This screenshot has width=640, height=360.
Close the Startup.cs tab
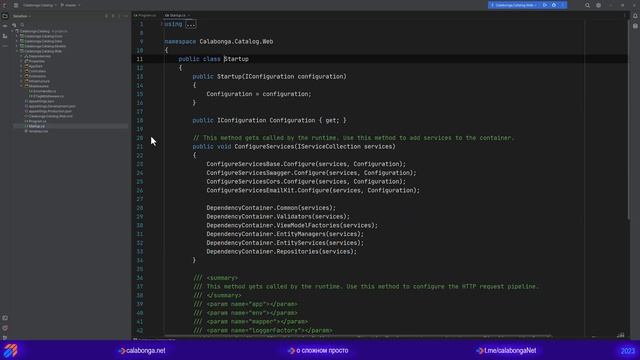tap(189, 16)
